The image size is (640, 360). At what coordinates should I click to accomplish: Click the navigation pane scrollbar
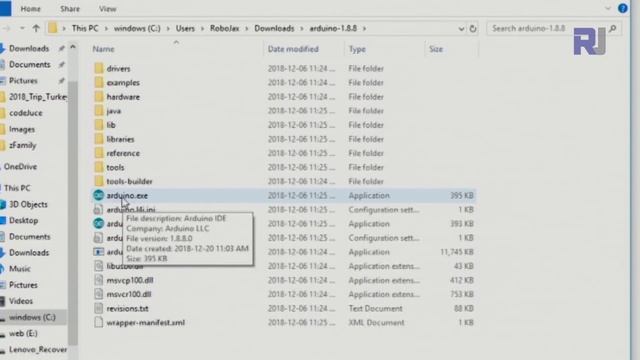coord(73,212)
